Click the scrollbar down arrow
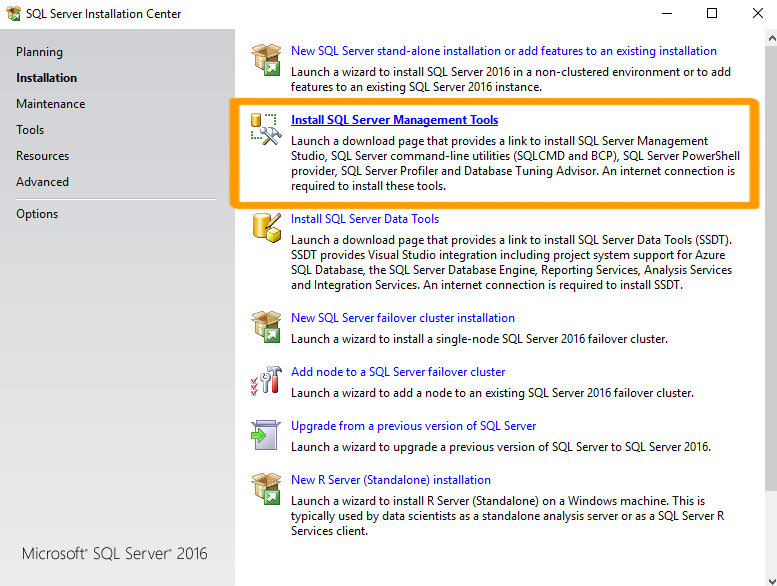 [x=771, y=581]
